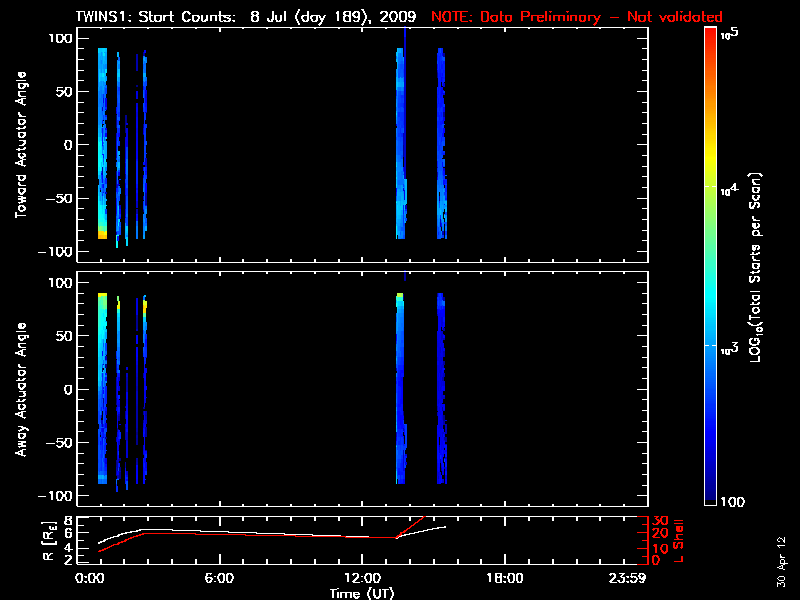
Task: Select the "Toward Actuator Angle" y-axis label
Action: point(20,146)
